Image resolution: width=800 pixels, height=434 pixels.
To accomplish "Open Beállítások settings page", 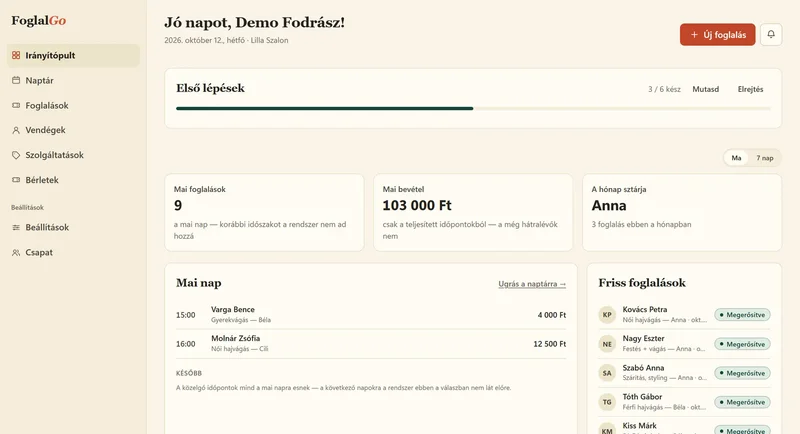I will (73, 227).
